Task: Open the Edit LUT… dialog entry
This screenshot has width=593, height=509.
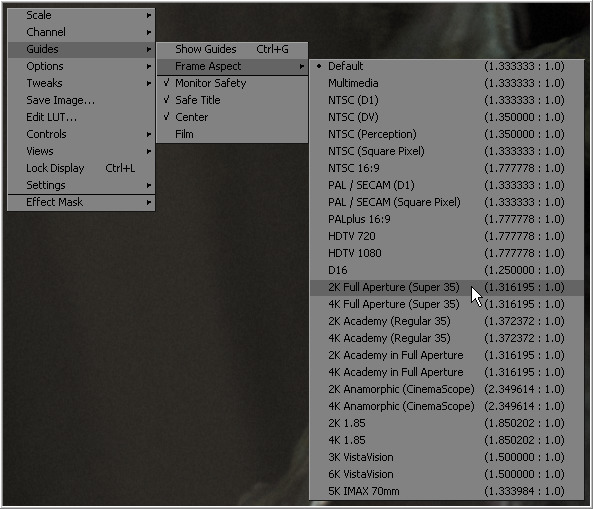Action: 81,117
